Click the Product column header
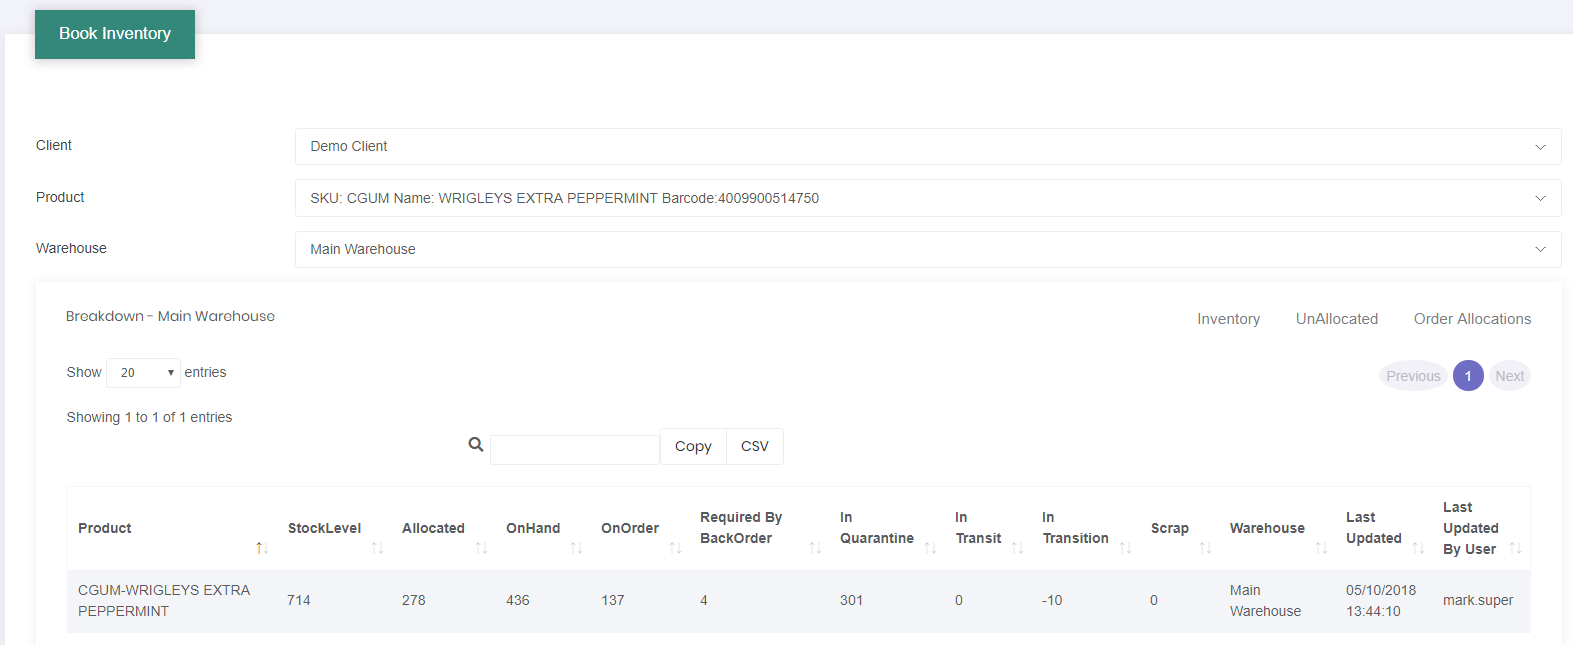 [105, 528]
